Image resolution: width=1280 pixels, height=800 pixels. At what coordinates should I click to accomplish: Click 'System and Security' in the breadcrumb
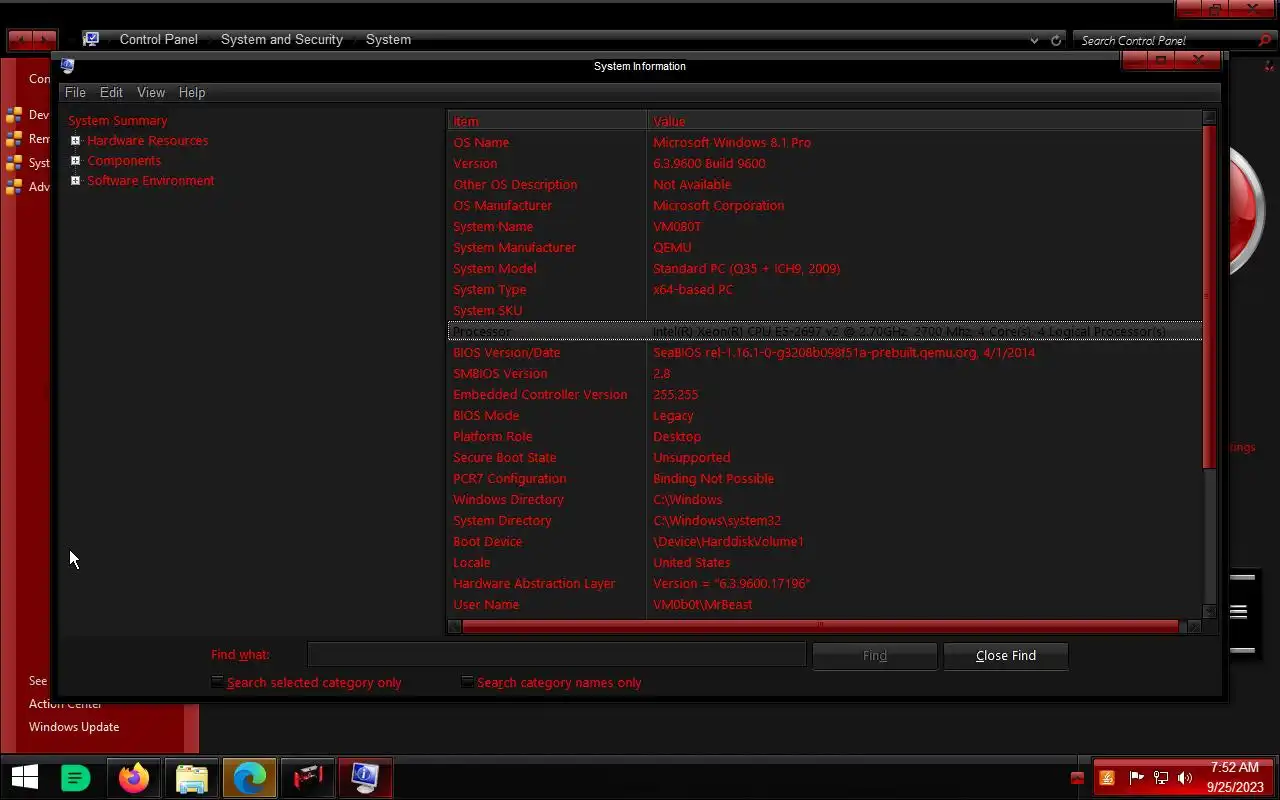coord(282,40)
